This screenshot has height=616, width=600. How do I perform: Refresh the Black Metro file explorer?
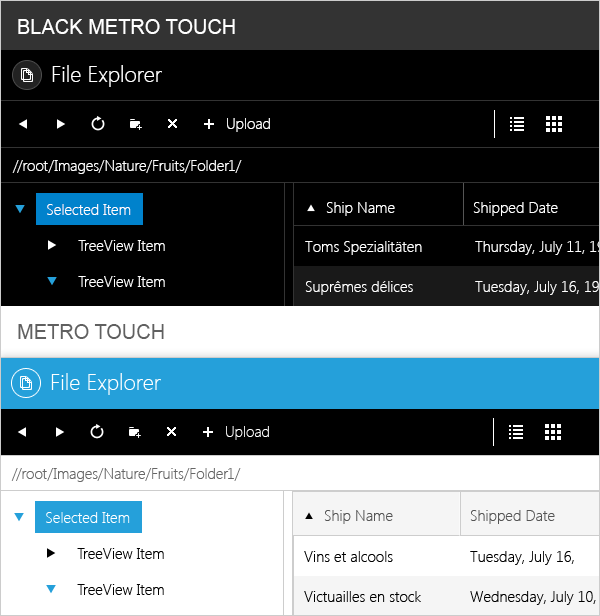(98, 124)
